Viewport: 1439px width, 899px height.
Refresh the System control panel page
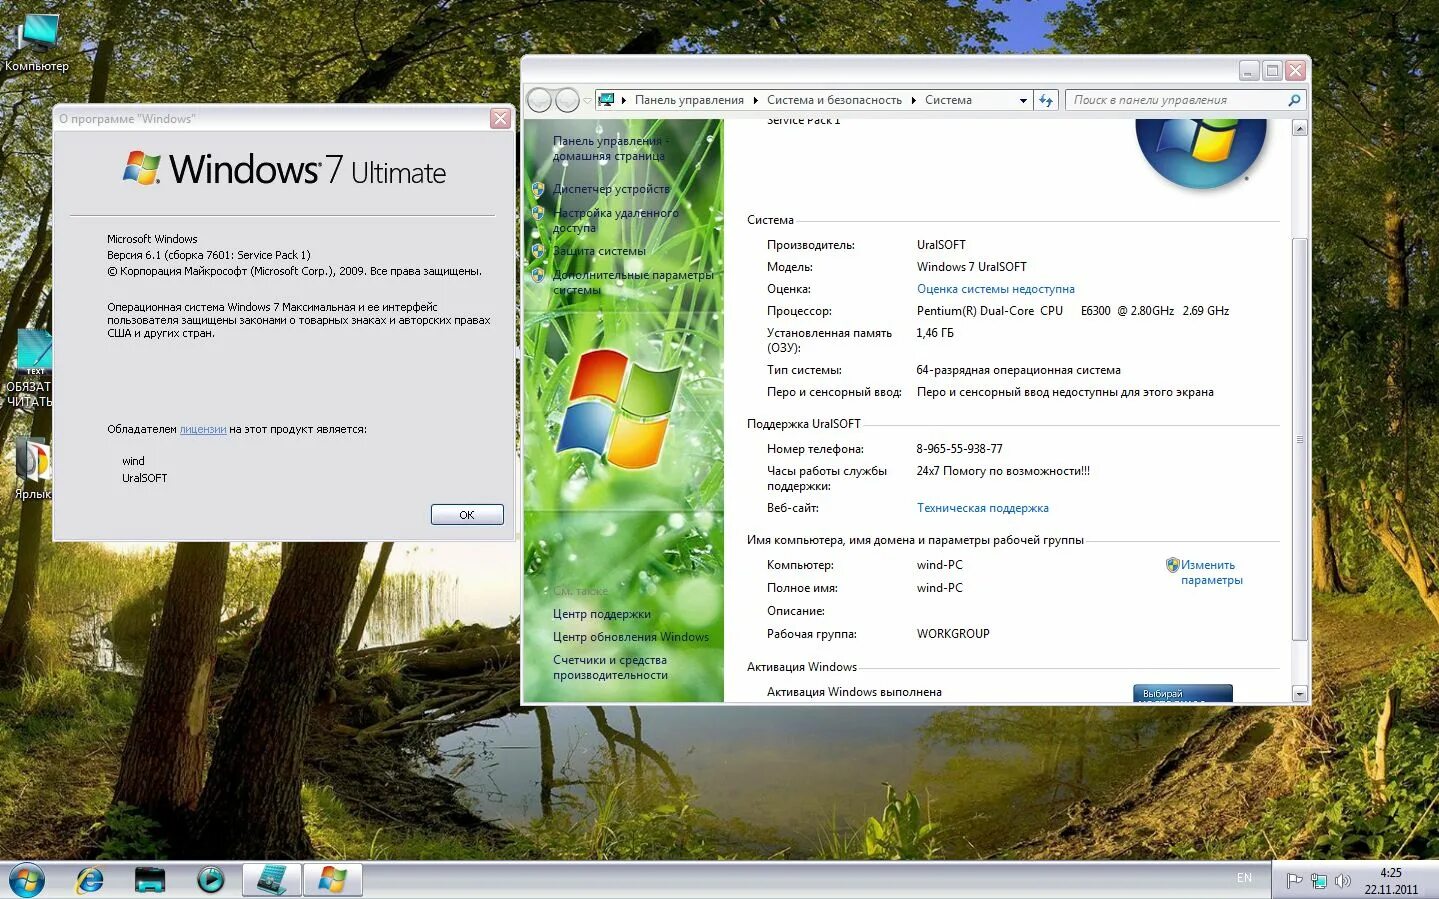[1046, 100]
